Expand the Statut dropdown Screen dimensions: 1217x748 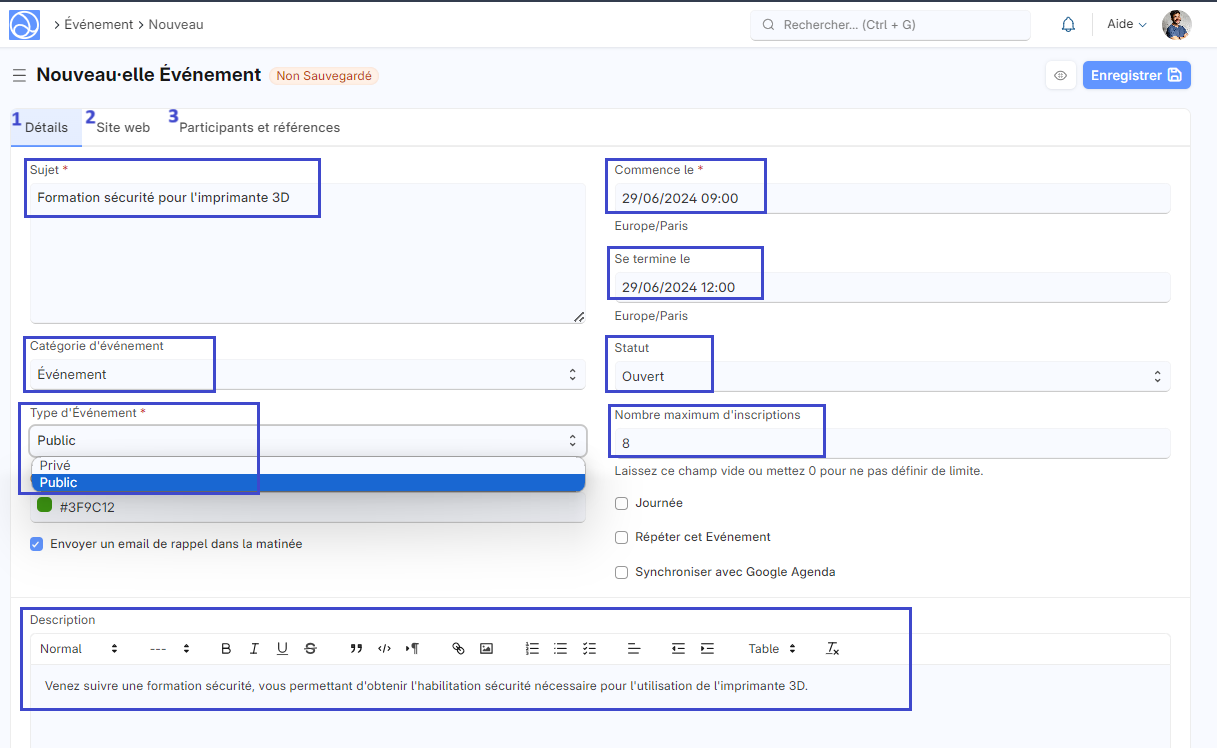890,377
